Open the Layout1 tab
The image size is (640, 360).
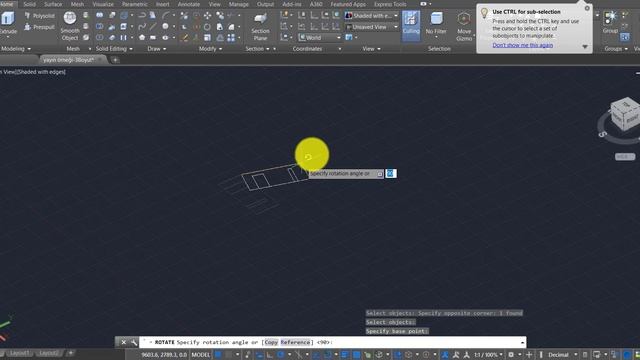(20, 353)
